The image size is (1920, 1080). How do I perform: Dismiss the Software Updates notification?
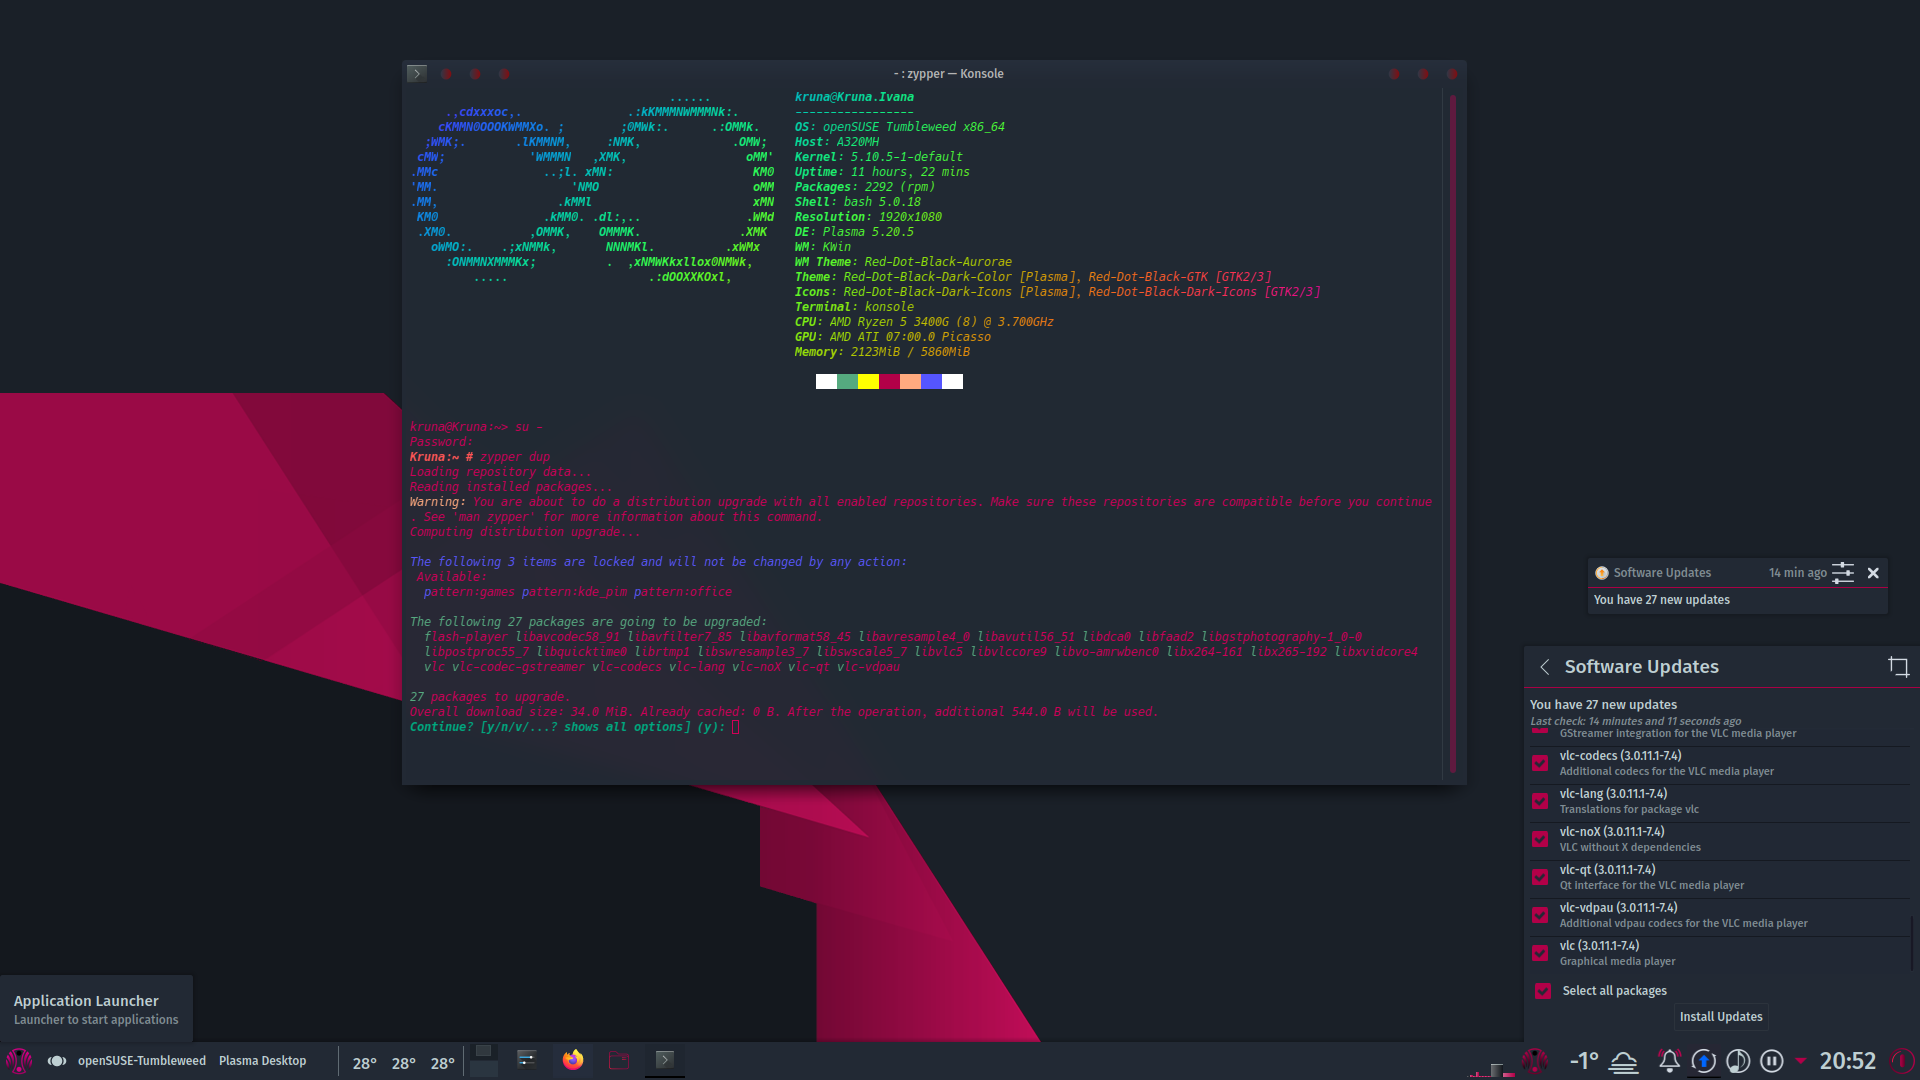pos(1873,573)
